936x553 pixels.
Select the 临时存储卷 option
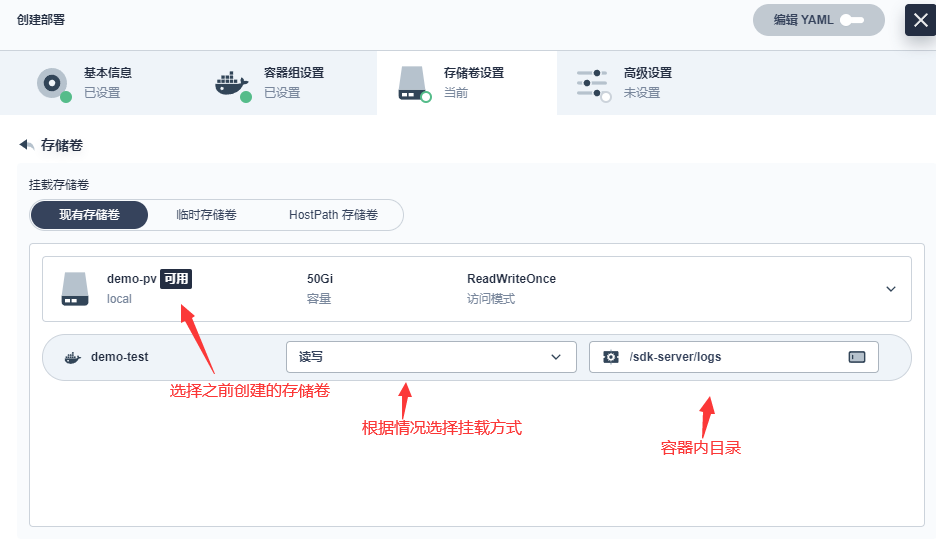206,215
